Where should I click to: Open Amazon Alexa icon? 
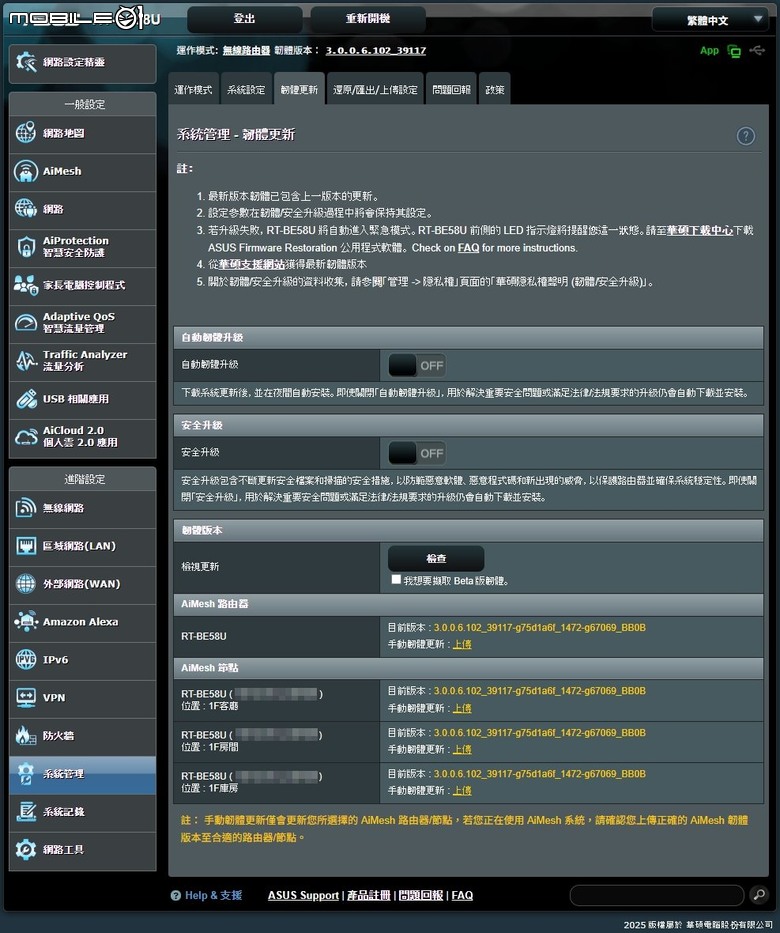(26, 622)
